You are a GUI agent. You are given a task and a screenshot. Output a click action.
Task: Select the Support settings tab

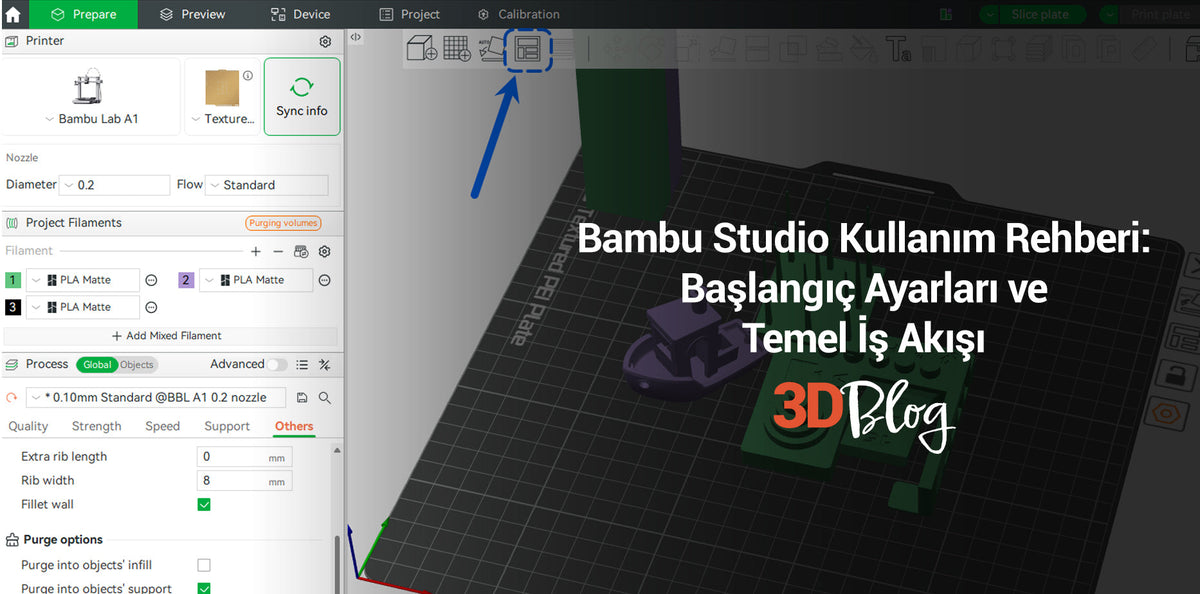[227, 426]
